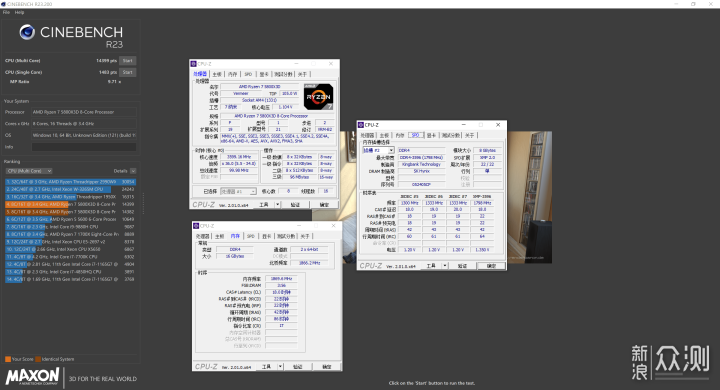Click the orange Your Score legend square
The height and width of the screenshot is (390, 720).
(x=8, y=359)
